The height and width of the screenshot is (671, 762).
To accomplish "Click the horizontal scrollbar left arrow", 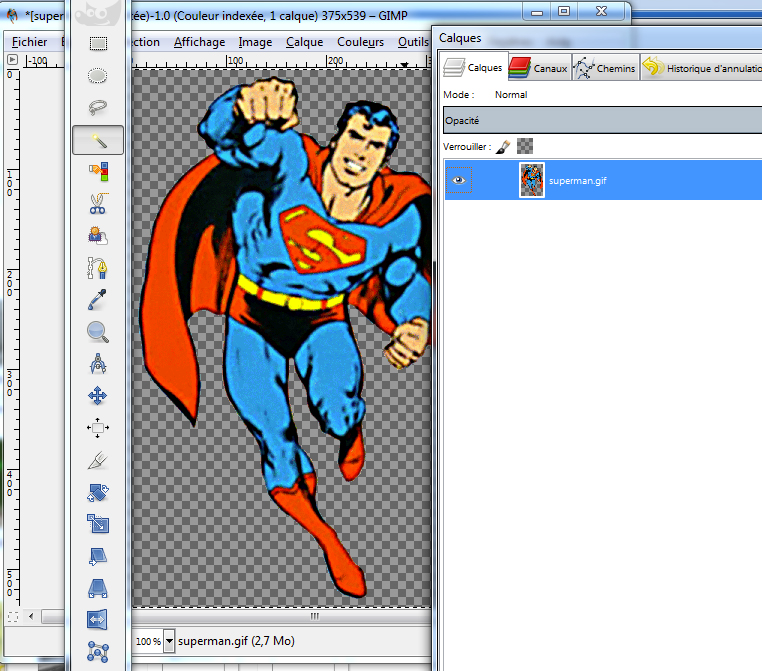I will 31,617.
